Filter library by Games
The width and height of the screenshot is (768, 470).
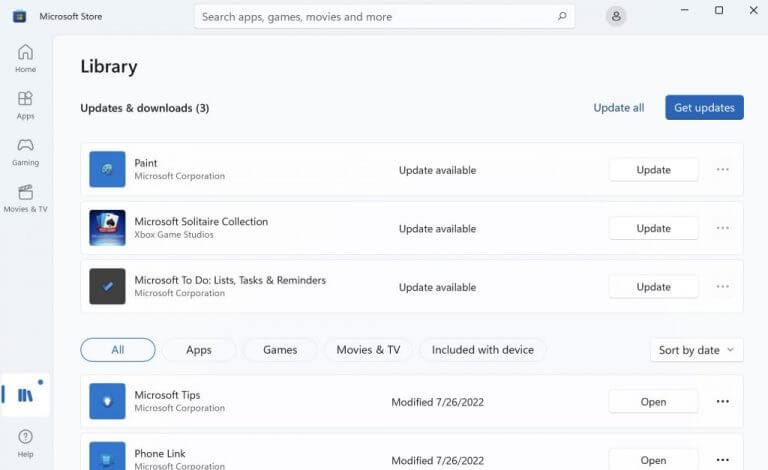(280, 350)
